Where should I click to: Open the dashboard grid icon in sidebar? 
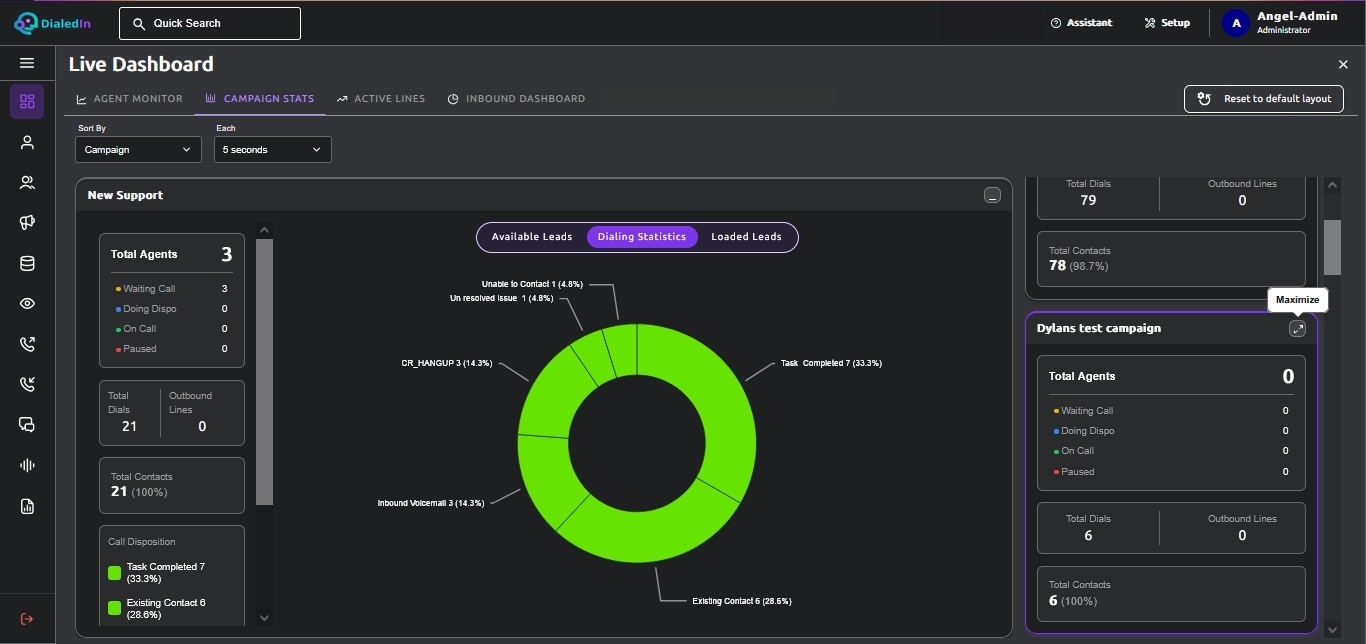(x=27, y=101)
